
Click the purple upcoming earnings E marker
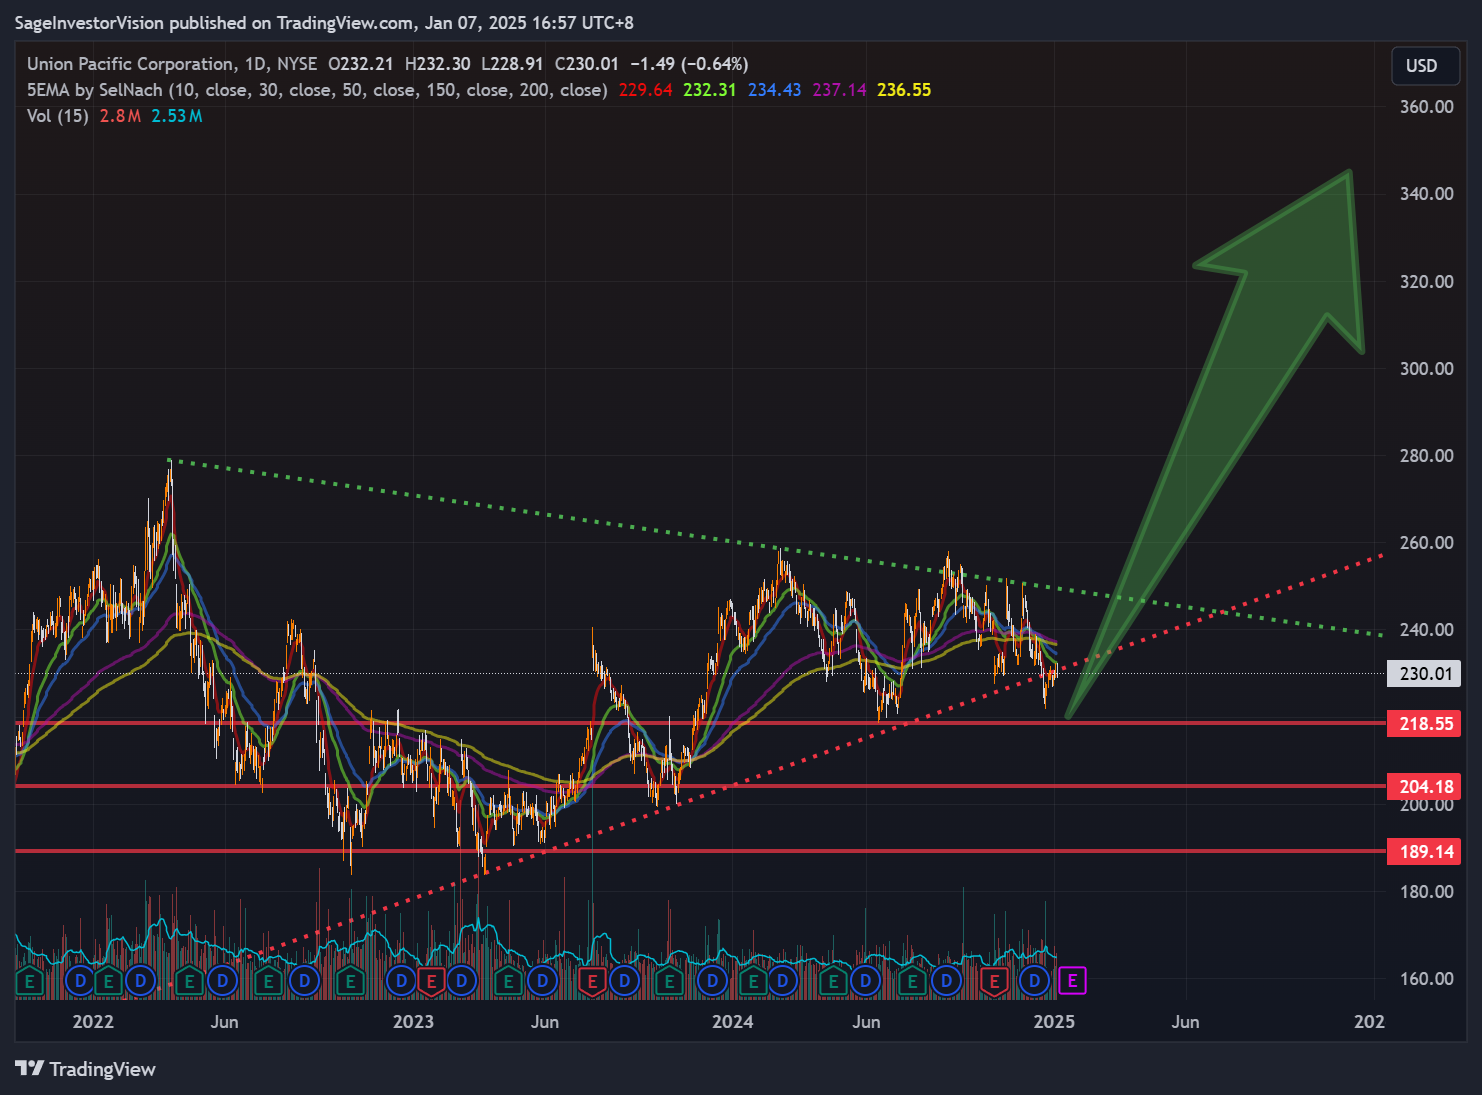coord(1072,981)
